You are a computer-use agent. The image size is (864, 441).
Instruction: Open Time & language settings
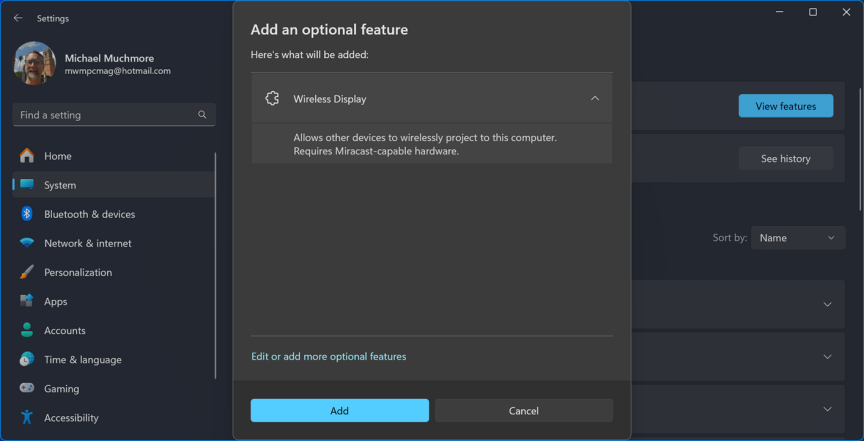pyautogui.click(x=114, y=359)
